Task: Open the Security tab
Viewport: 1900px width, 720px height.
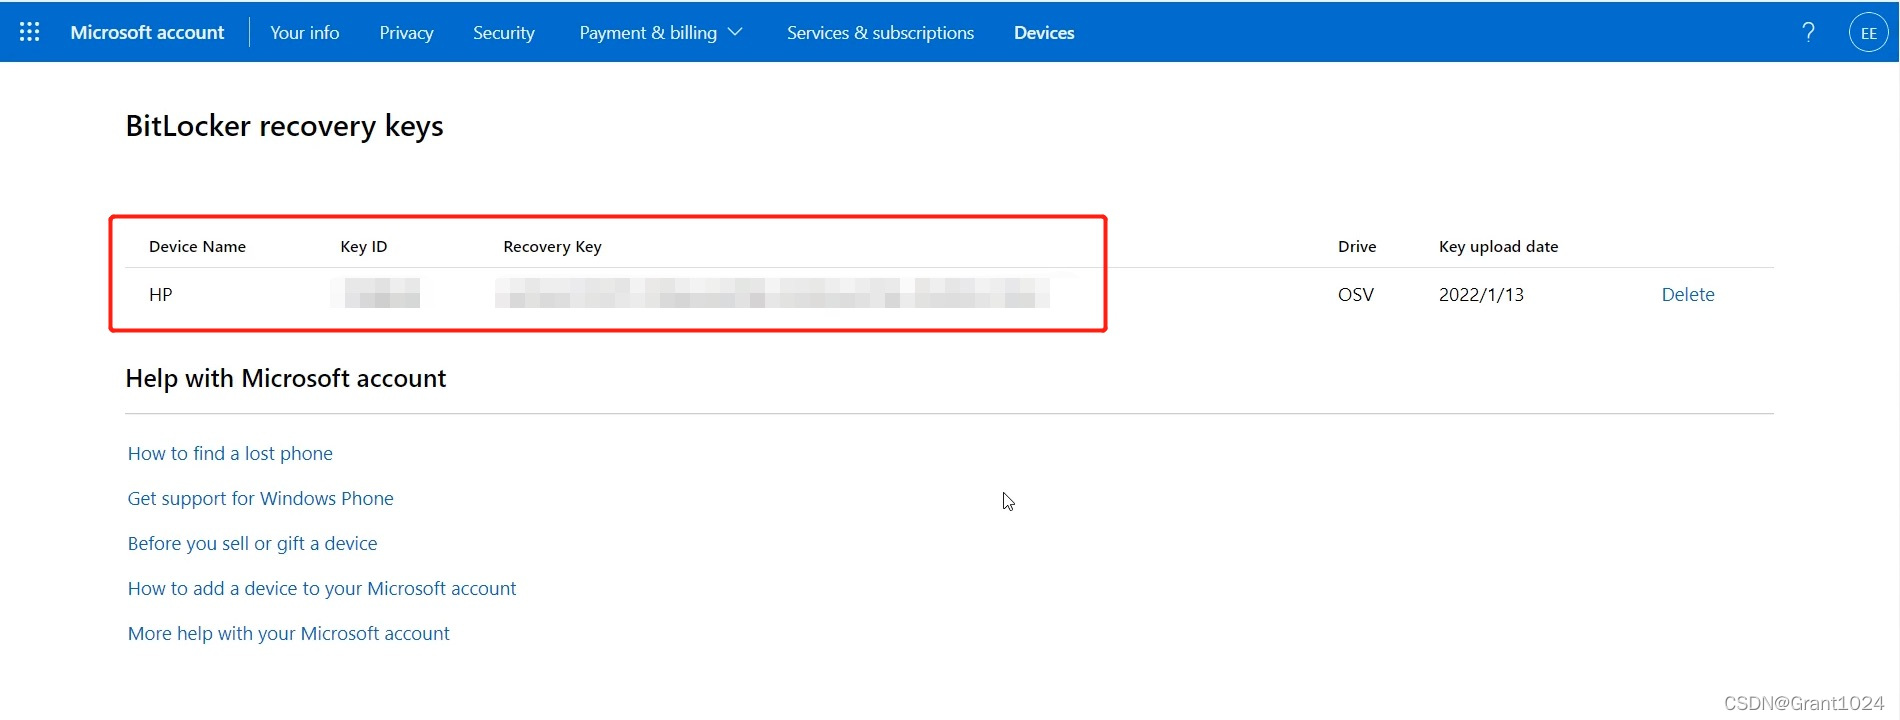Action: point(504,32)
